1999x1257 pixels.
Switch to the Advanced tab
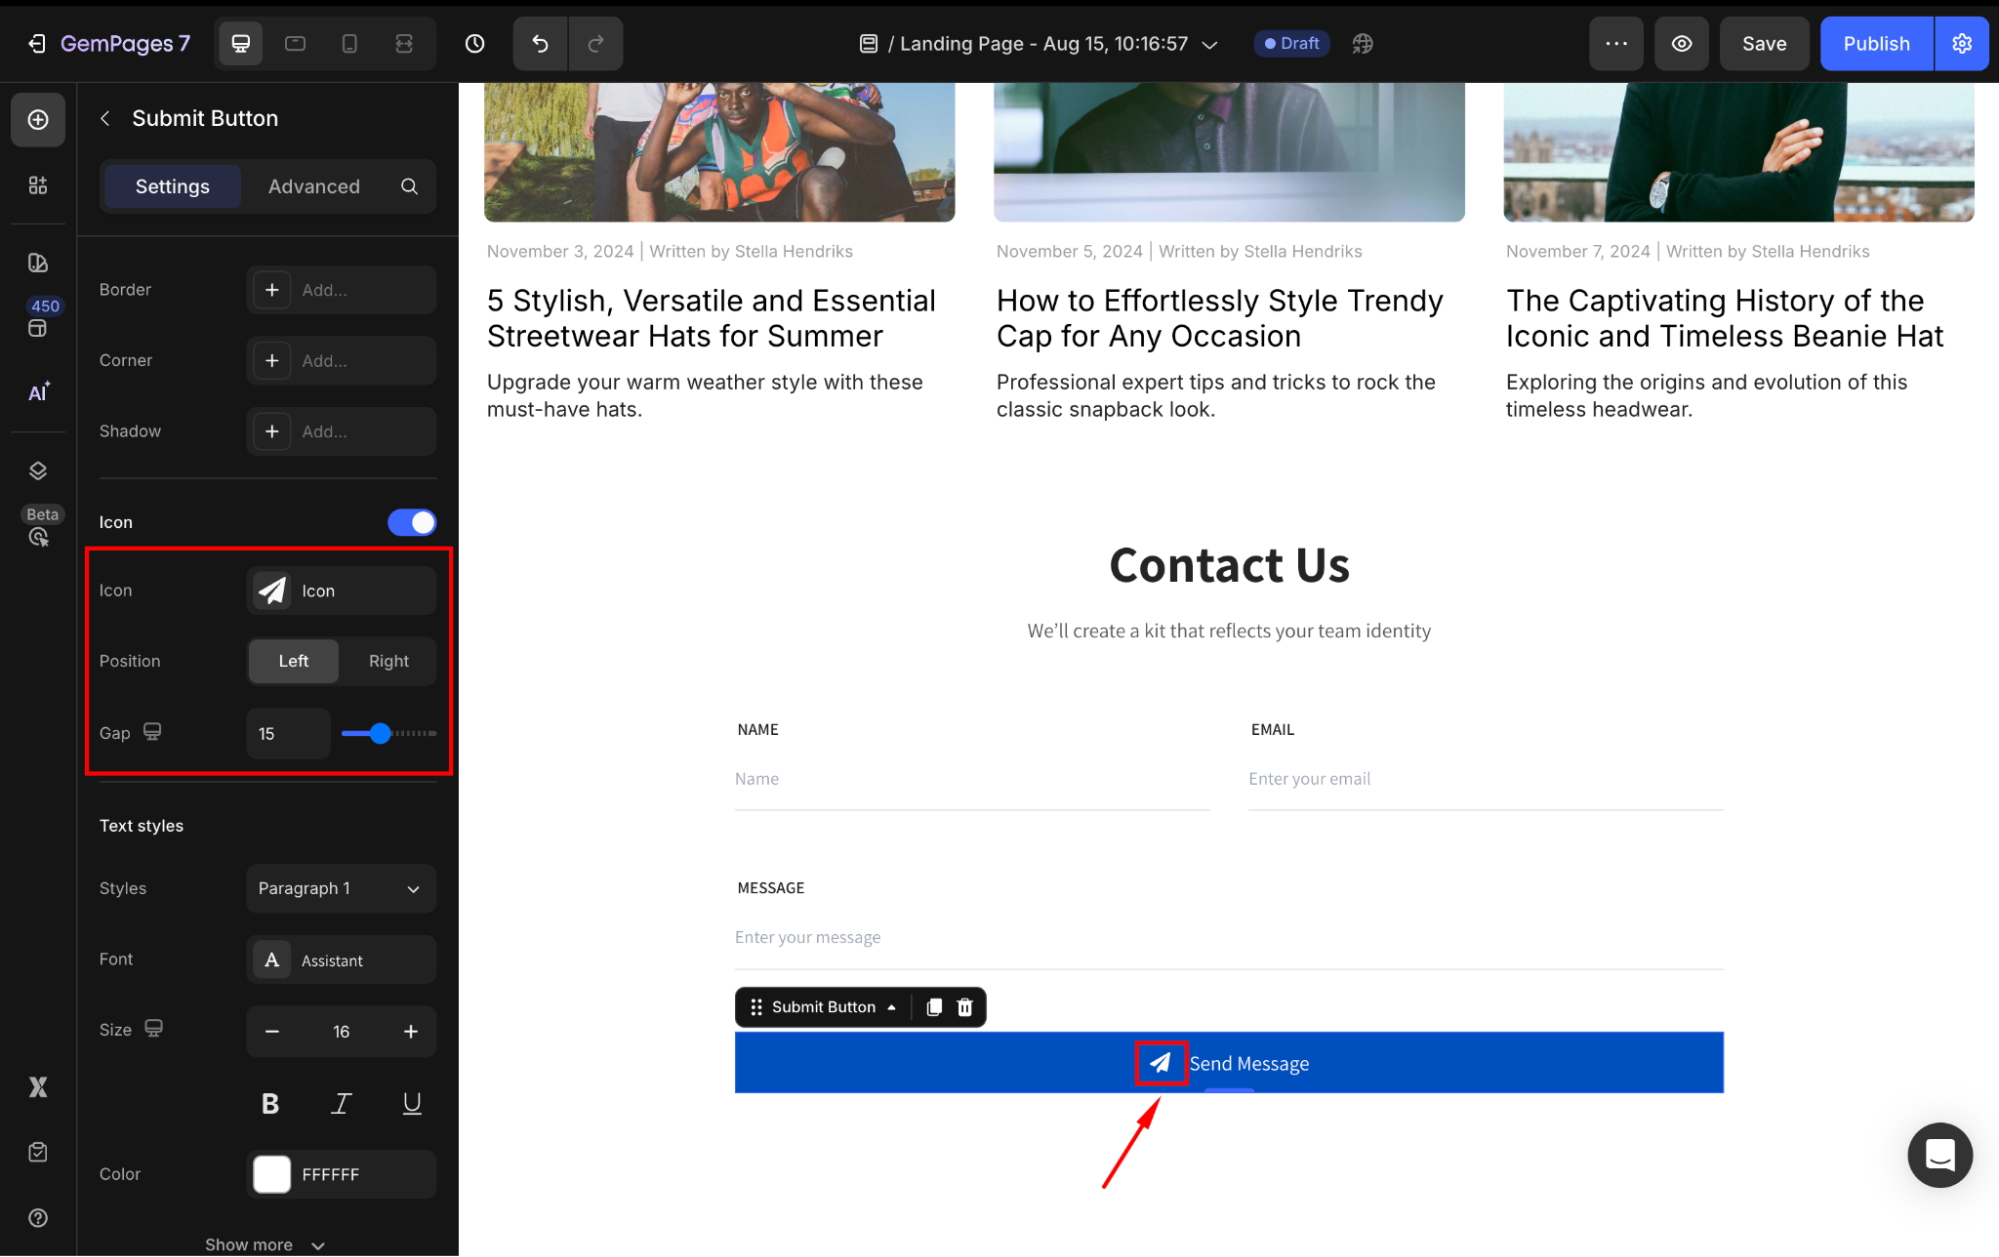[x=313, y=187]
